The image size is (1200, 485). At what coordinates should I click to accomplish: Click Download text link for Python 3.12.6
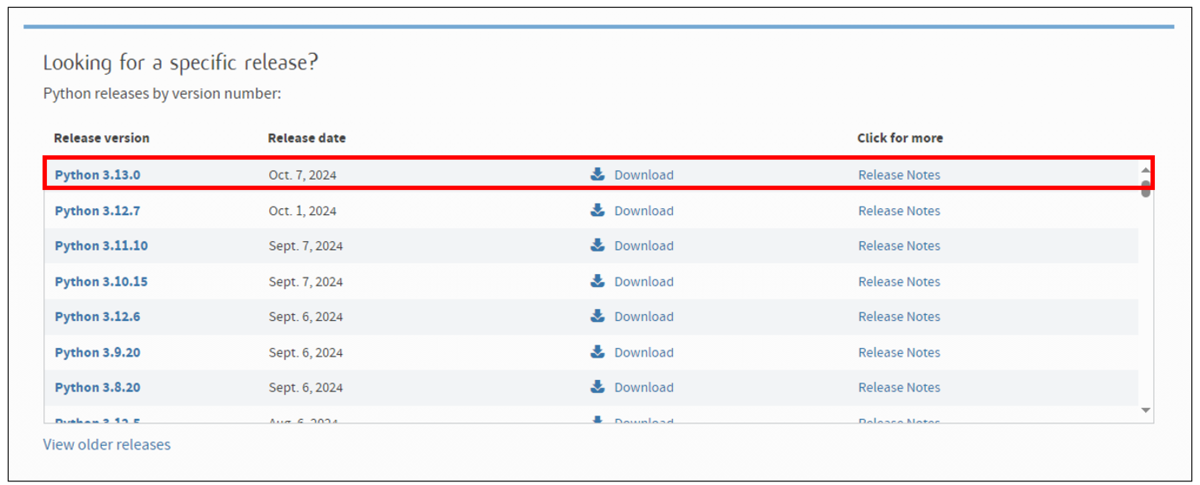pos(644,317)
